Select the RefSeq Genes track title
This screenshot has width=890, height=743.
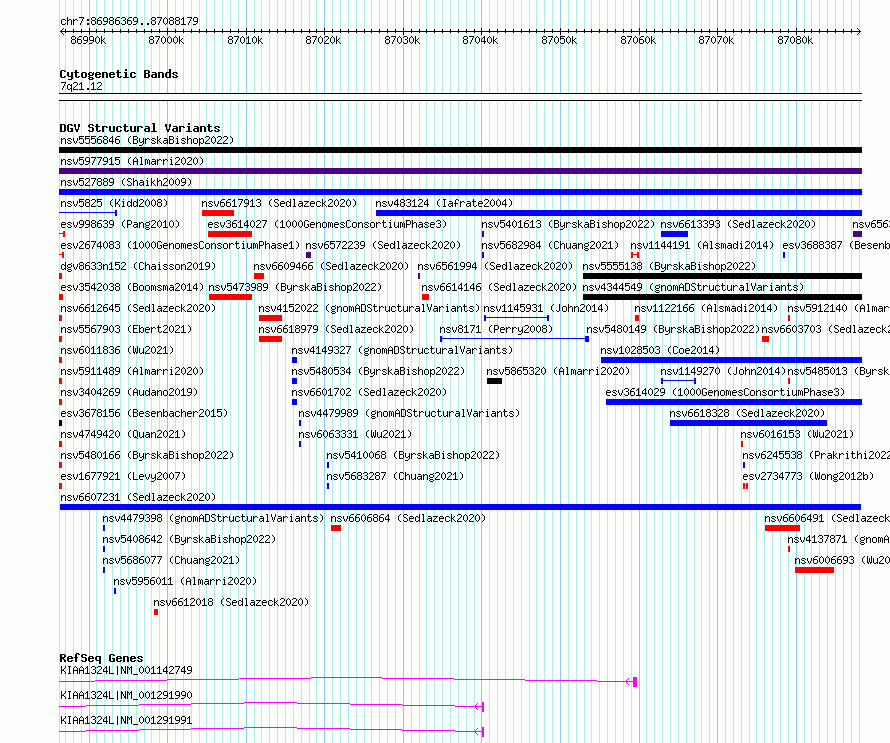coord(101,658)
